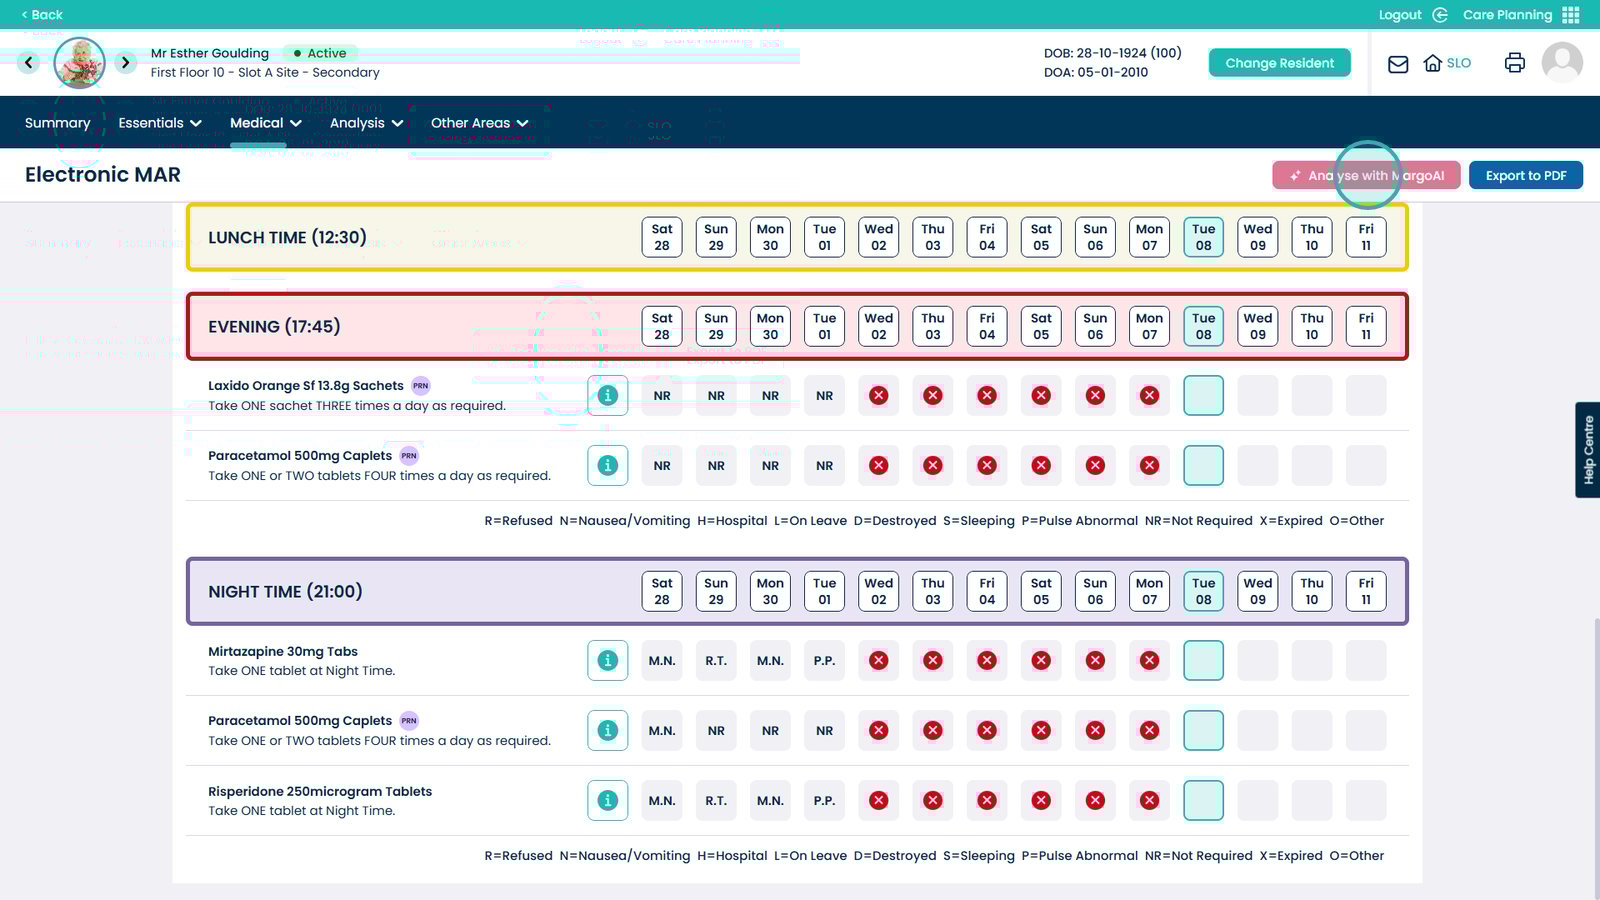Expand the Essentials dropdown menu
This screenshot has height=900, width=1600.
160,123
